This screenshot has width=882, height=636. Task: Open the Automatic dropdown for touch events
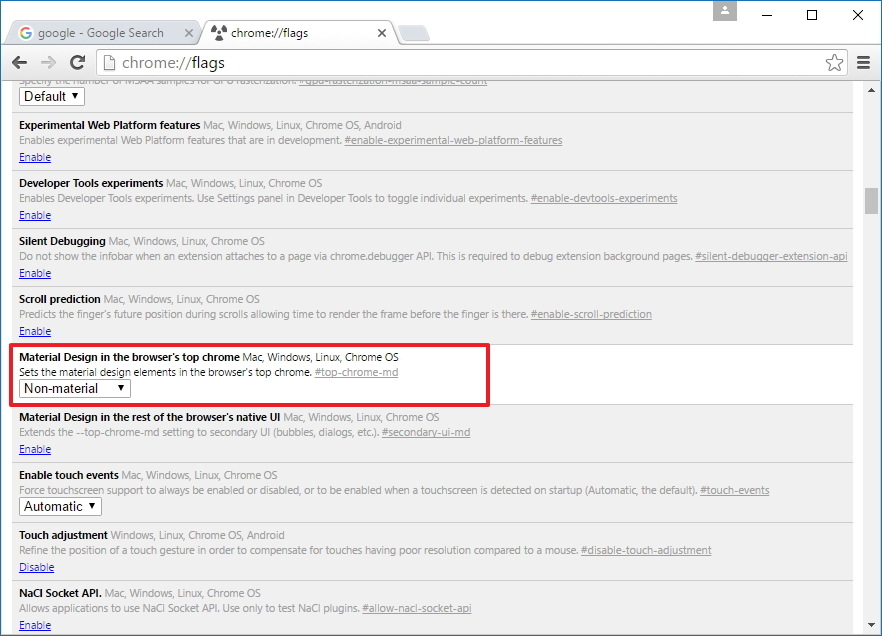[x=60, y=507]
